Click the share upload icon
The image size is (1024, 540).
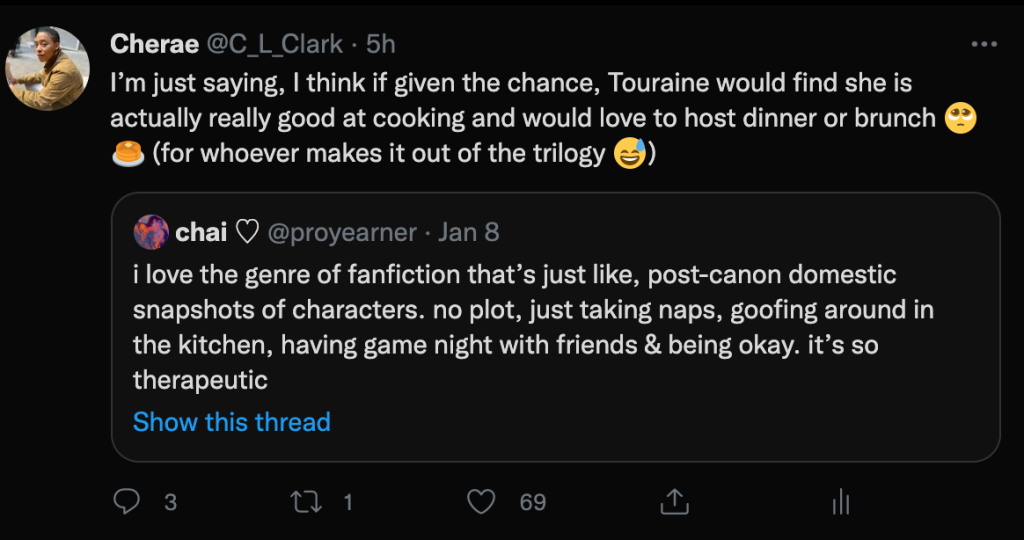674,501
